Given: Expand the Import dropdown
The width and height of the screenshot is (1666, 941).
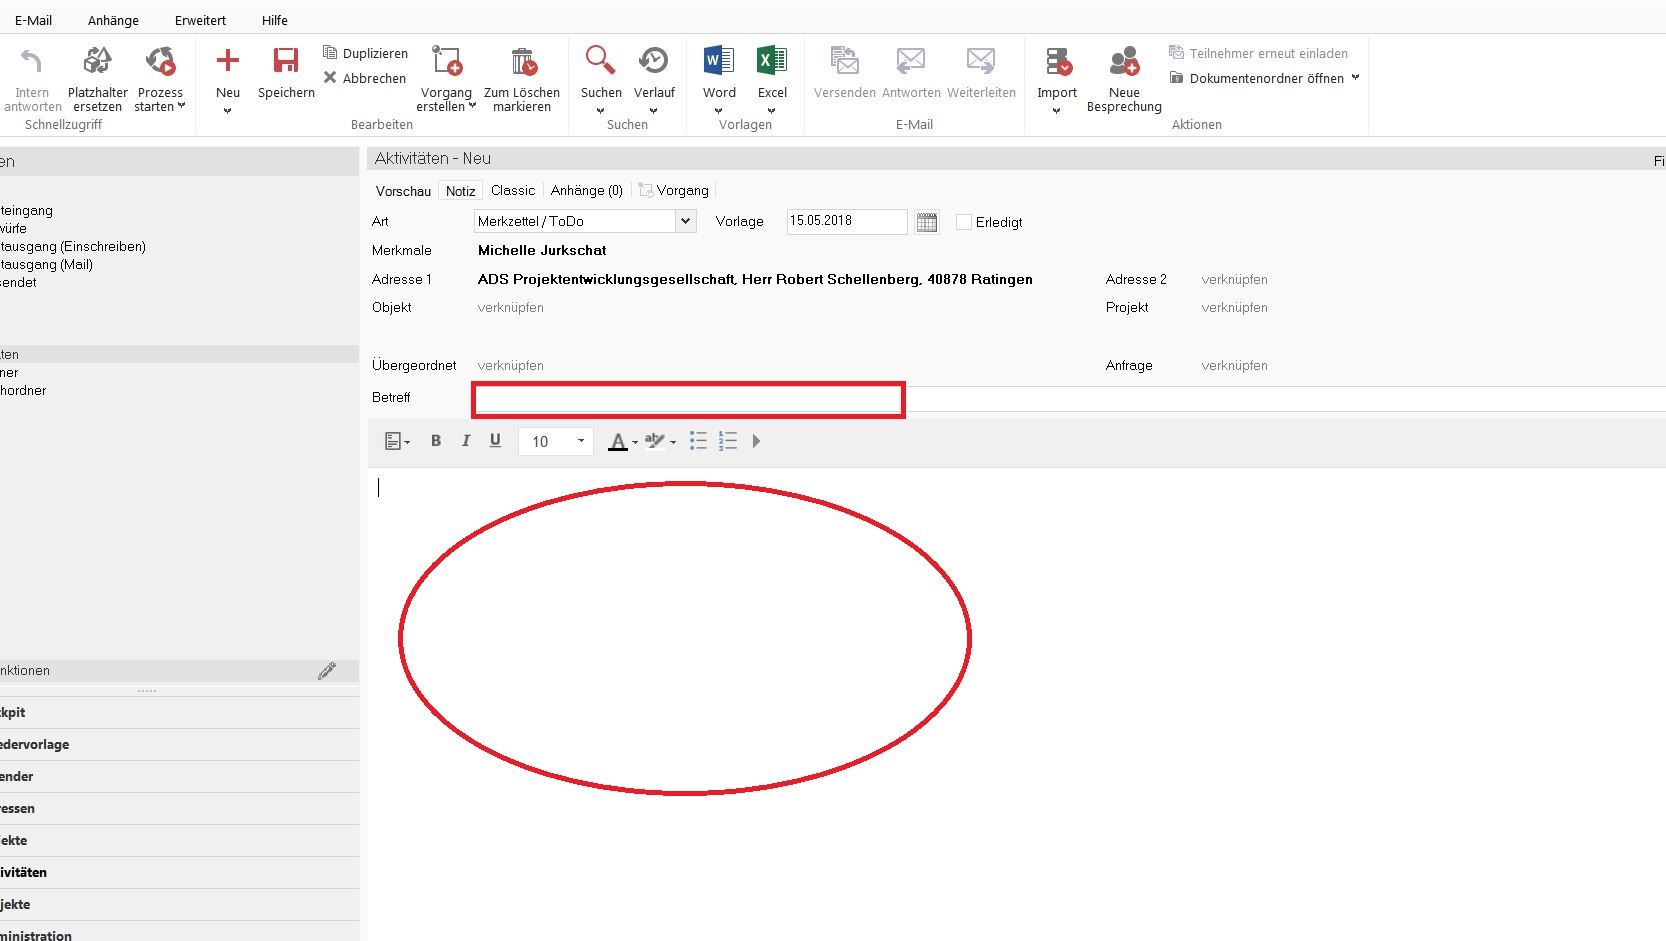Looking at the screenshot, I should [1056, 110].
